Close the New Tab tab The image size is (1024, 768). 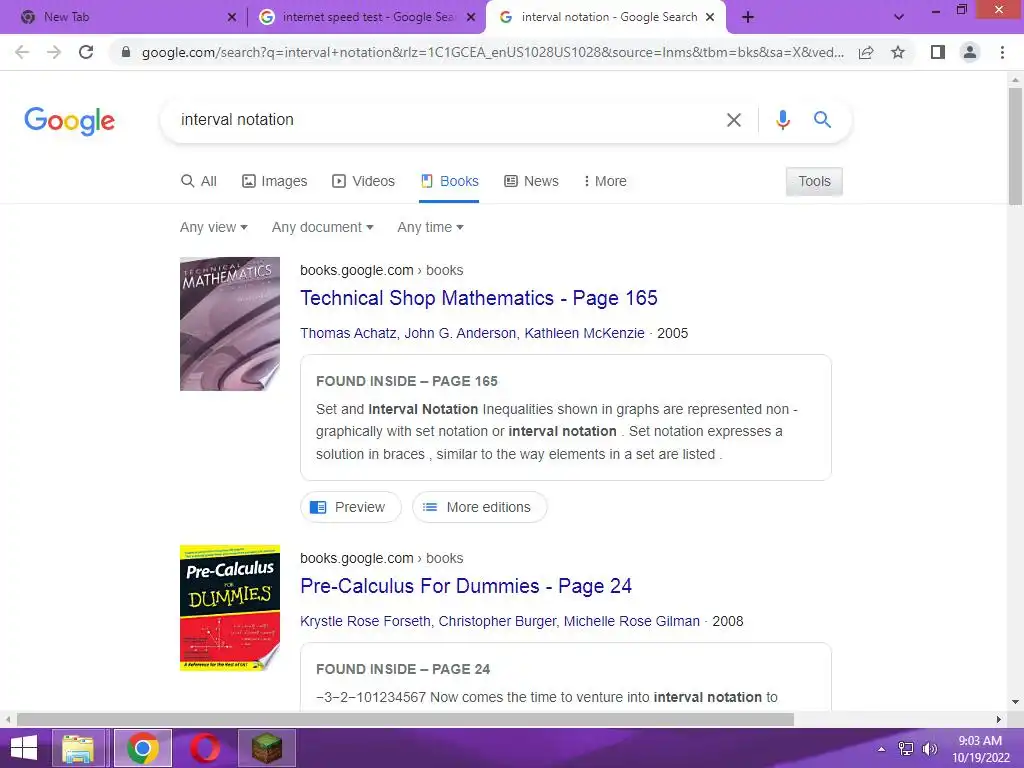(231, 17)
